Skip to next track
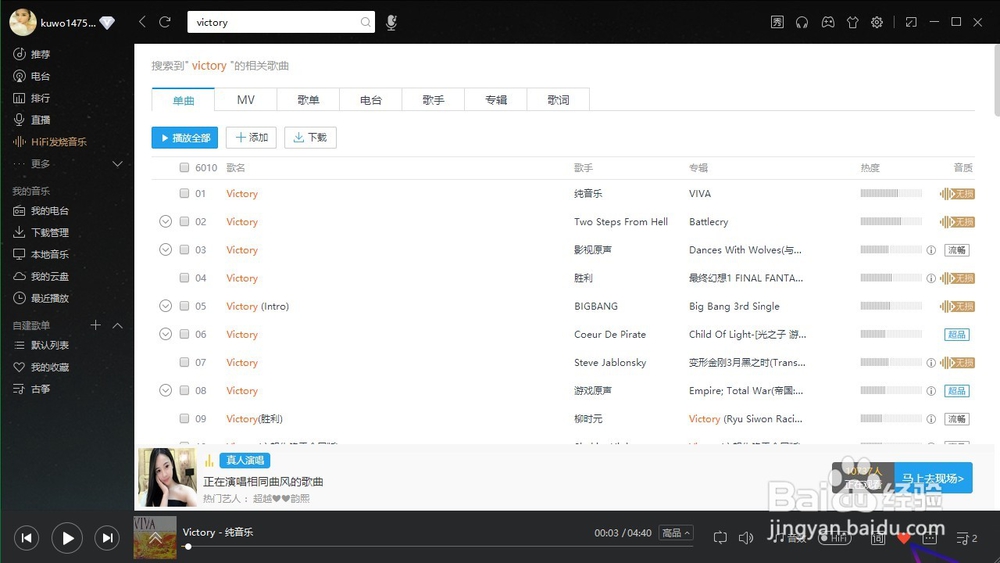 (107, 538)
